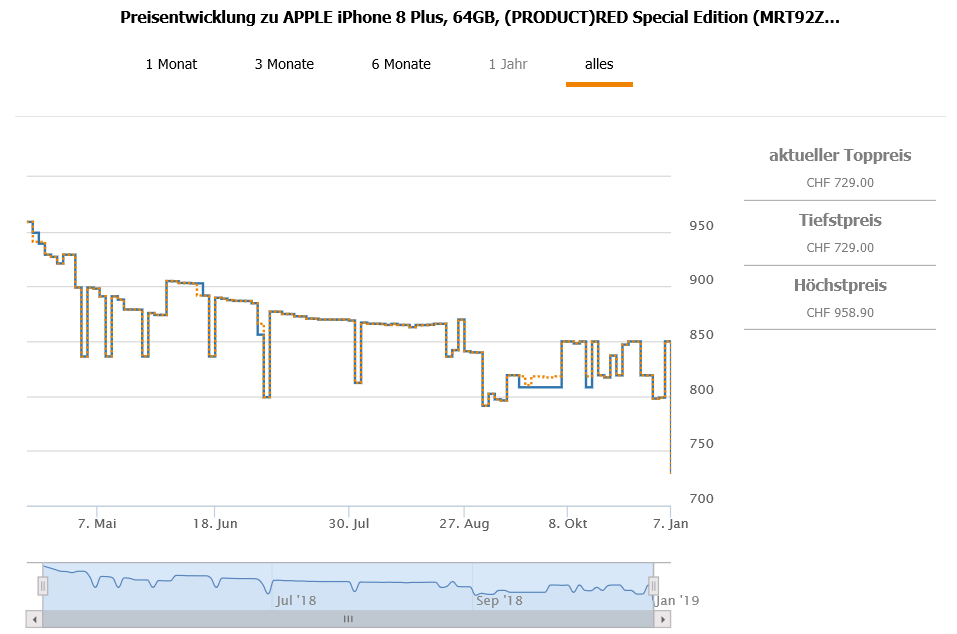Click the Preisentwicklung chart title

click(479, 18)
